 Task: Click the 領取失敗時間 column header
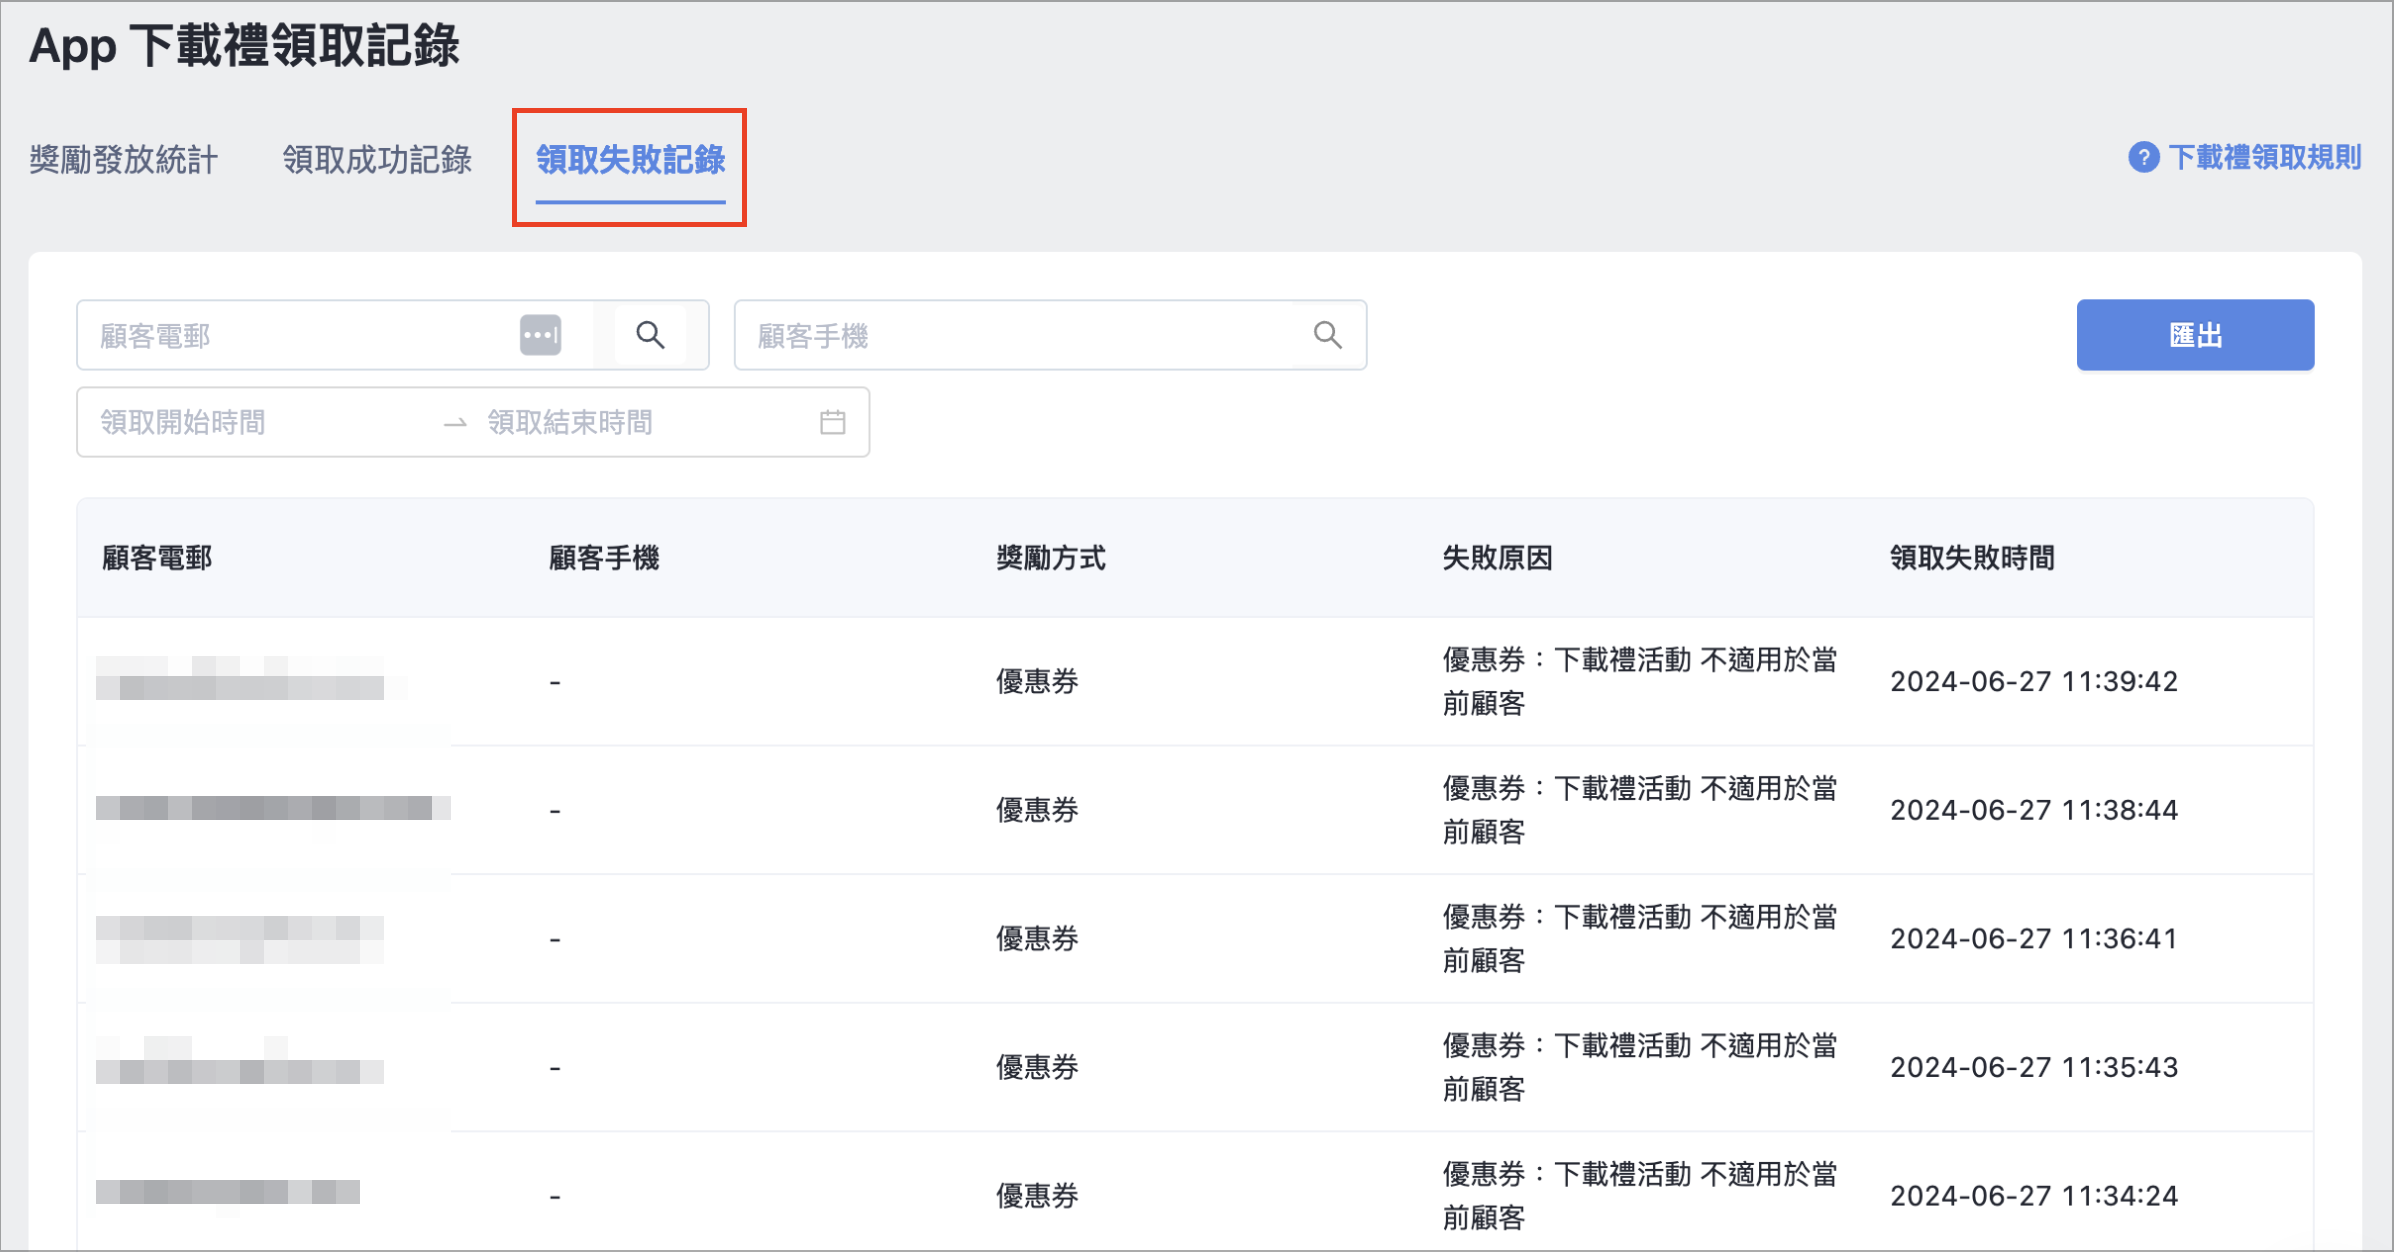click(x=1972, y=558)
